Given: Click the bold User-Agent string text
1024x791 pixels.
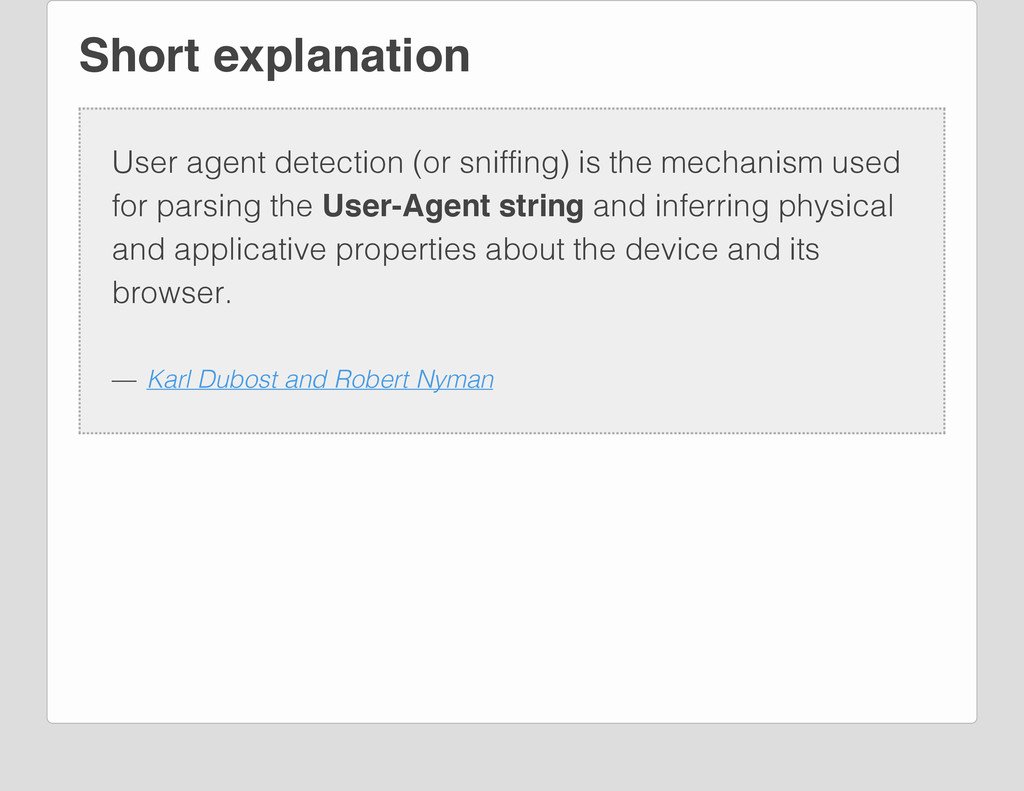Looking at the screenshot, I should point(453,206).
